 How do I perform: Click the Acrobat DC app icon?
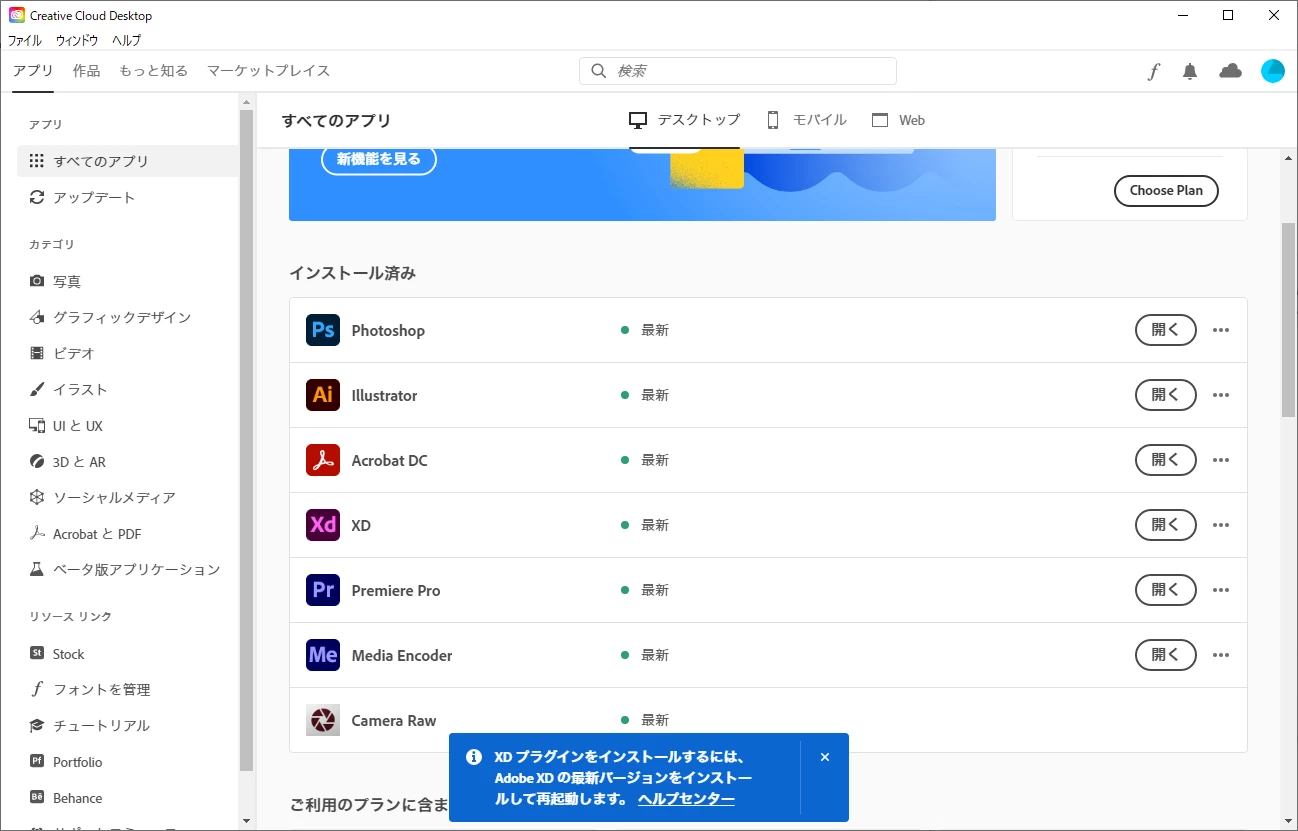click(x=323, y=460)
